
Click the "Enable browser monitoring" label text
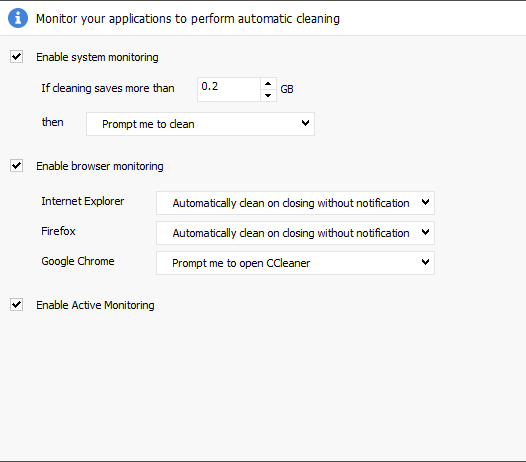click(100, 166)
